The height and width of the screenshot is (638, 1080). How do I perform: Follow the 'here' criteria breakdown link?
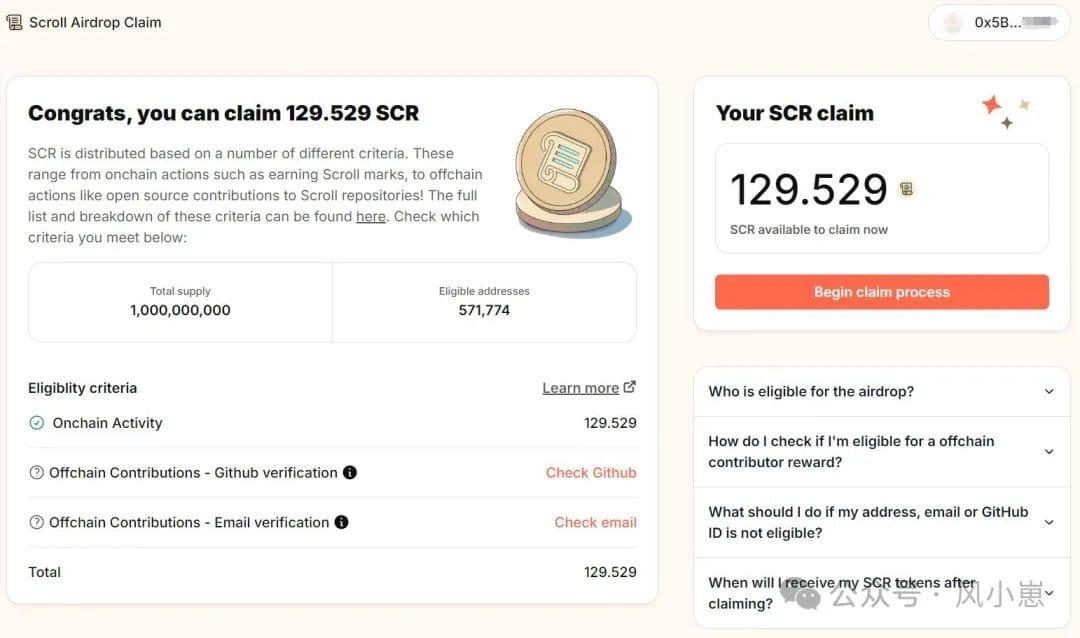click(371, 216)
